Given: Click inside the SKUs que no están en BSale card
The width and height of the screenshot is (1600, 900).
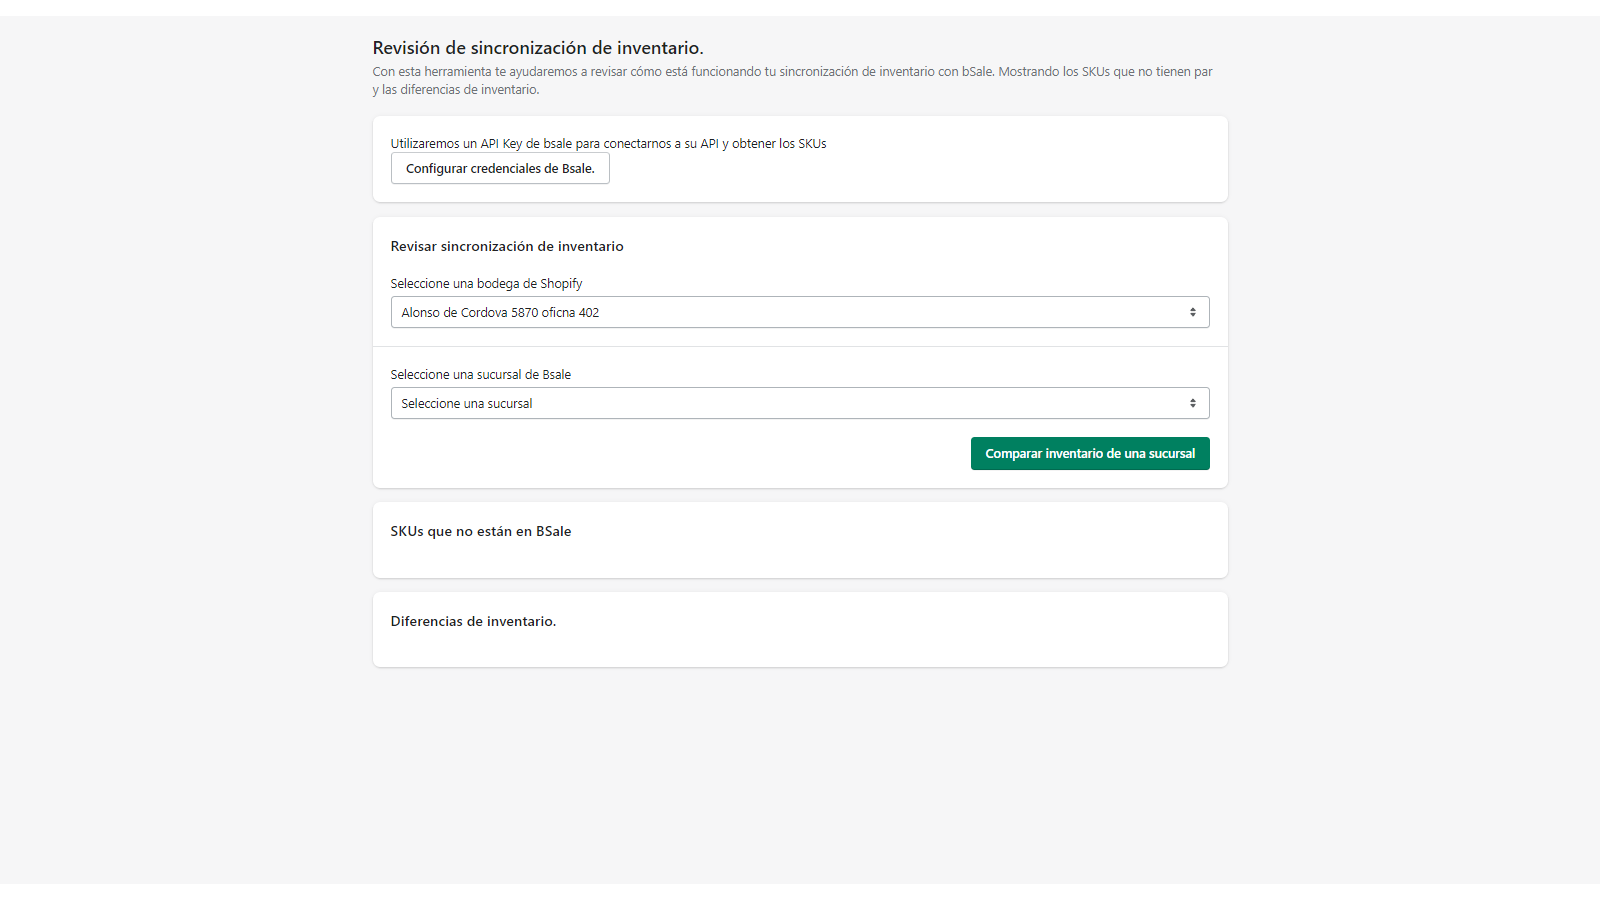Looking at the screenshot, I should pyautogui.click(x=800, y=555).
